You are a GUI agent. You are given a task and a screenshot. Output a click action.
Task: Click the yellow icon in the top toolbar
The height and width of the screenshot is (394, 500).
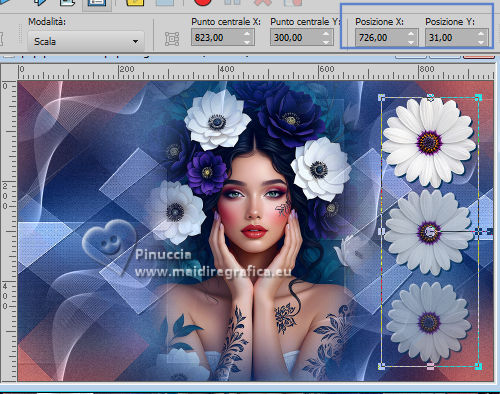point(135,3)
